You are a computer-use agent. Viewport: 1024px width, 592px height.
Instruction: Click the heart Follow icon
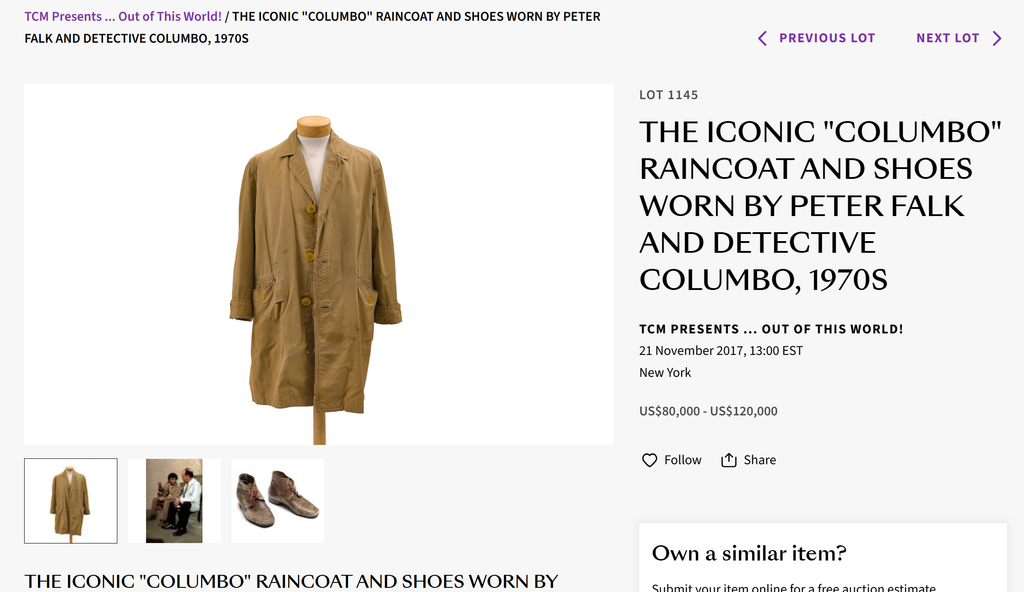[x=649, y=460]
